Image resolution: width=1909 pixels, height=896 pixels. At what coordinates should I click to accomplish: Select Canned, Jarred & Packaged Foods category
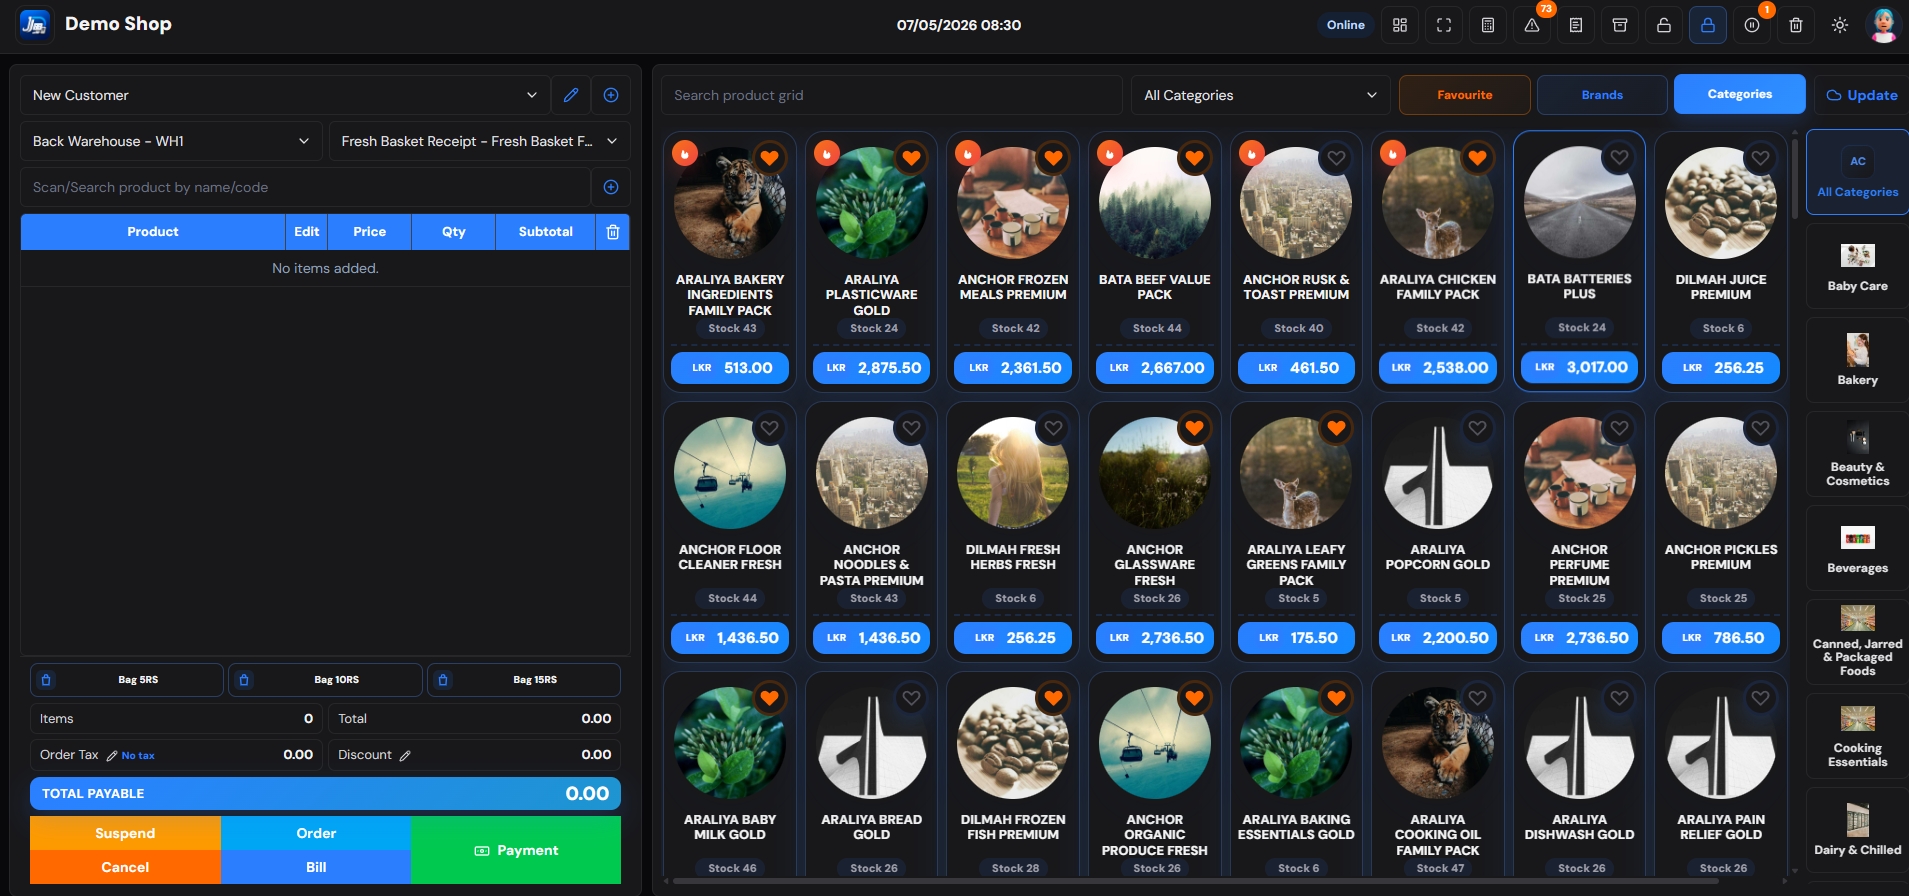tap(1857, 642)
